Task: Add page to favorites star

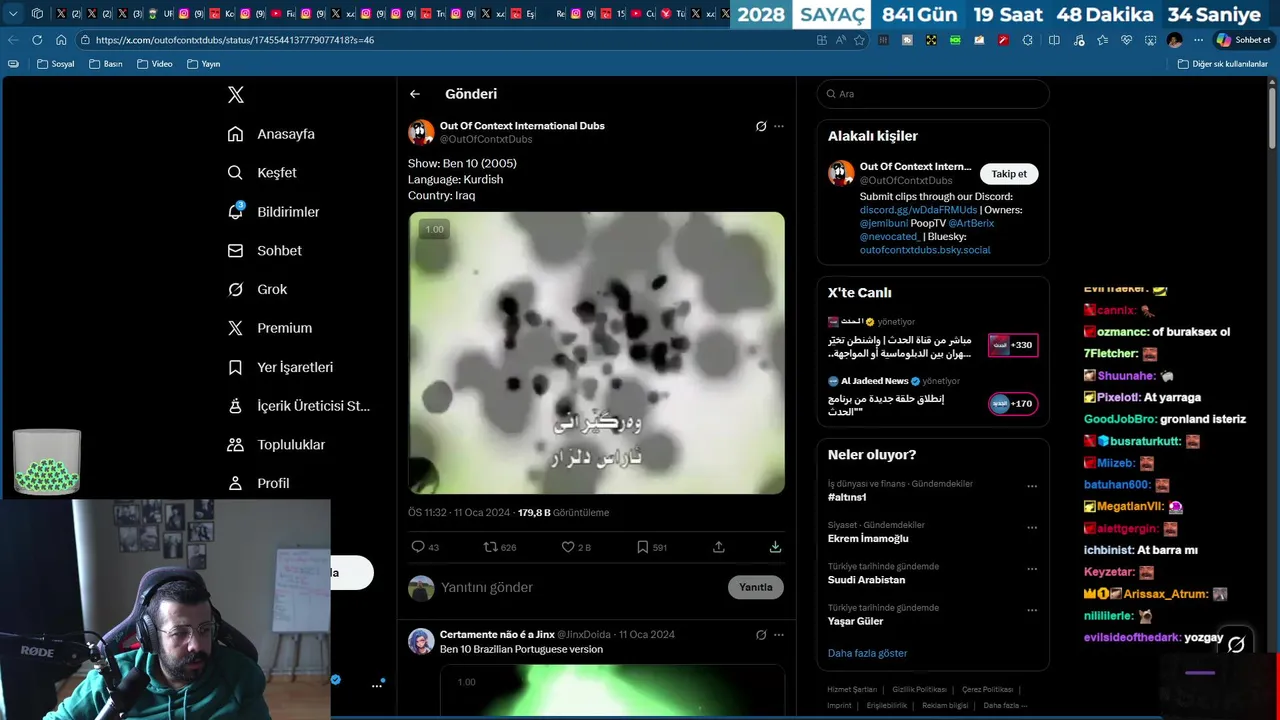Action: pyautogui.click(x=859, y=40)
